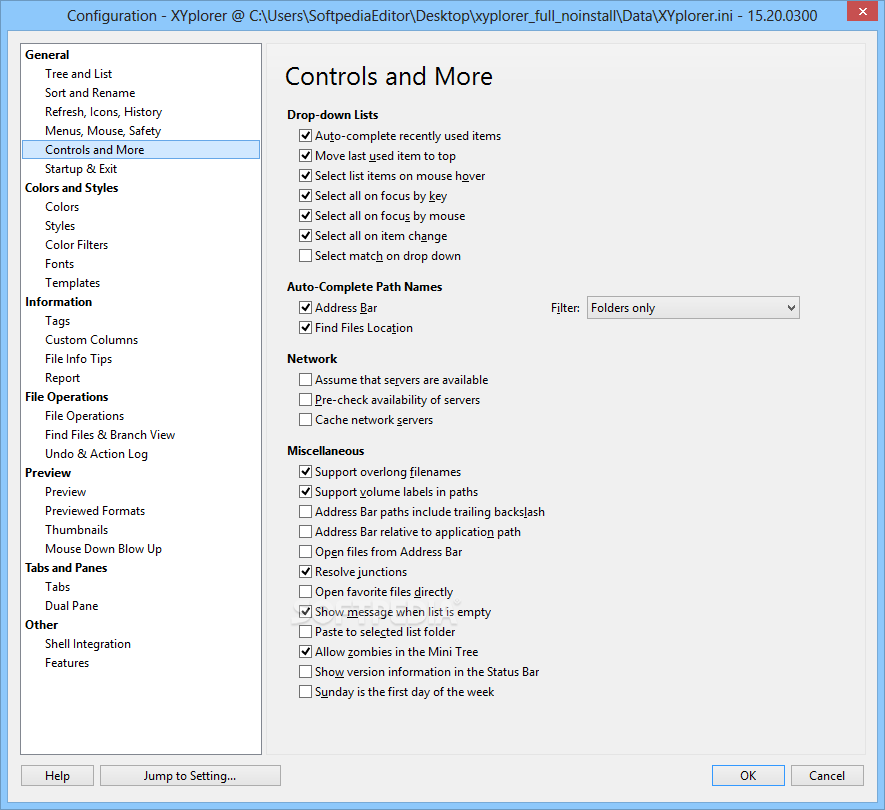Click the General section header
This screenshot has height=810, width=885.
[x=47, y=55]
